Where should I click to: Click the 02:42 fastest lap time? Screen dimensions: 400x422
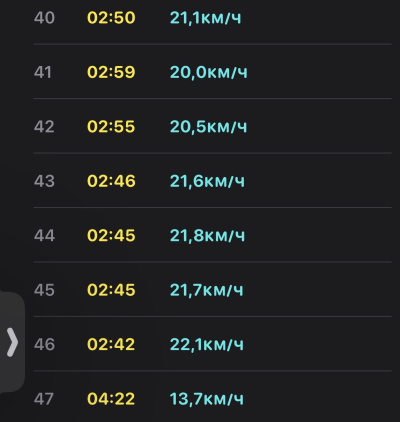tap(111, 344)
